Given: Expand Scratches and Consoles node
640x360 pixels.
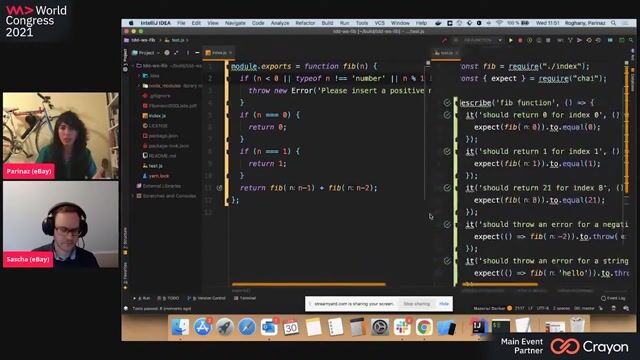Looking at the screenshot, I should point(133,196).
